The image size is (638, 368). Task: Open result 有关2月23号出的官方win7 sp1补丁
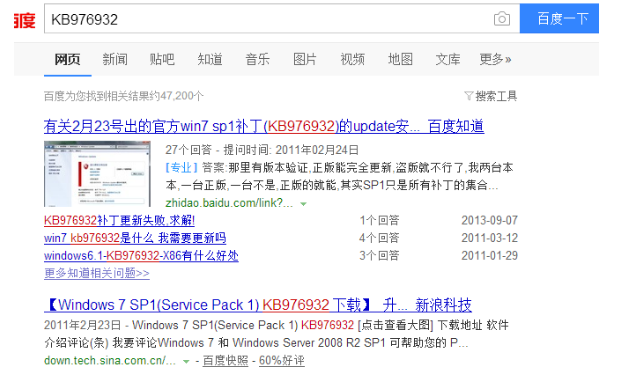pyautogui.click(x=264, y=126)
